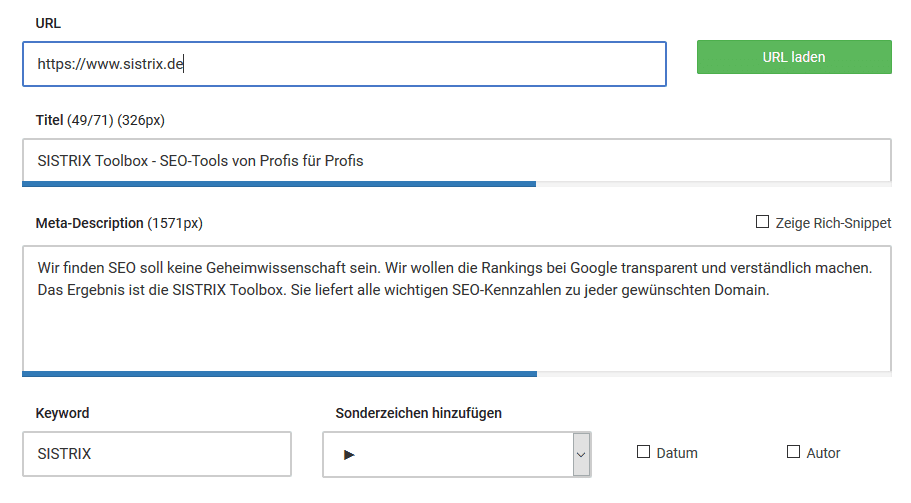911x503 pixels.
Task: Enable the Zeige Rich-Snippet checkbox
Action: [762, 222]
